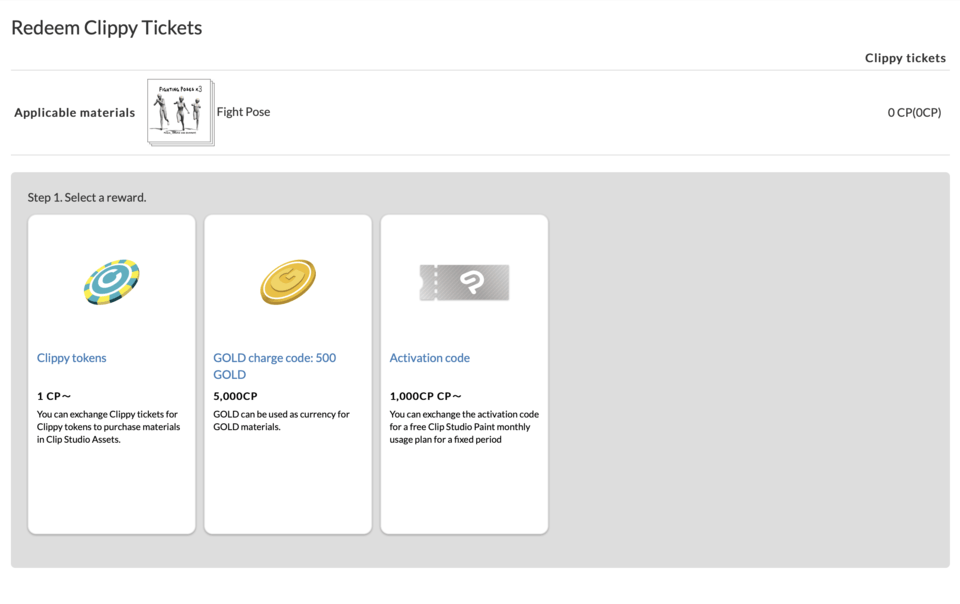This screenshot has width=960, height=604.
Task: Open the Clippy tokens reward link
Action: click(72, 358)
